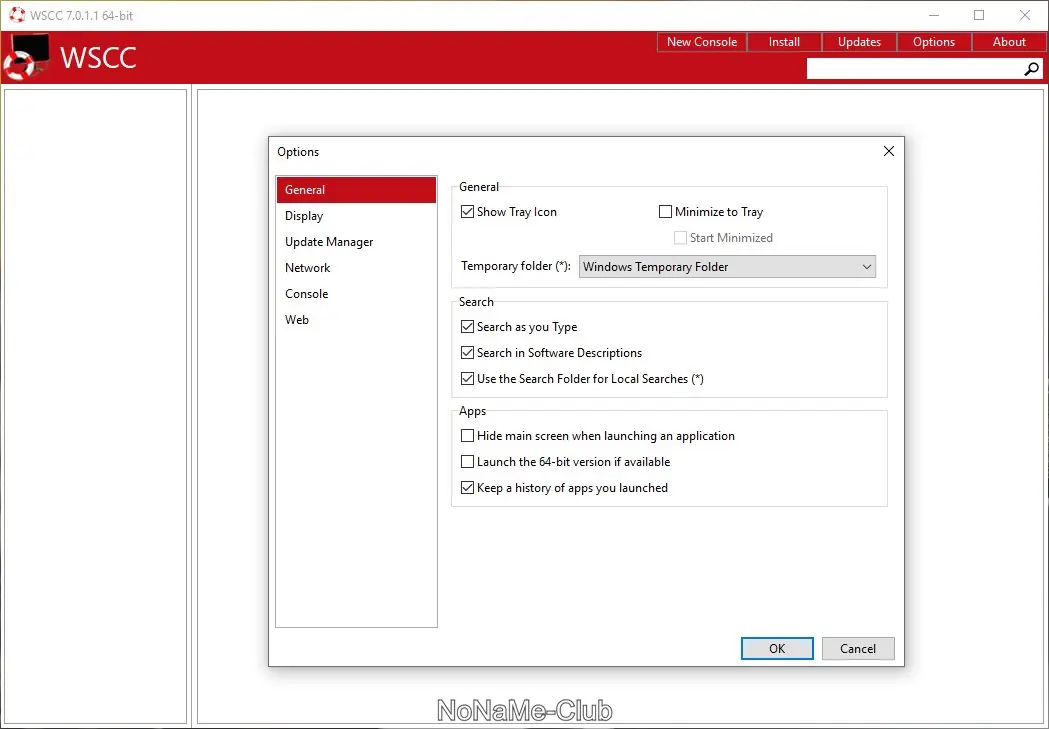Click Cancel to discard changes

click(x=858, y=649)
